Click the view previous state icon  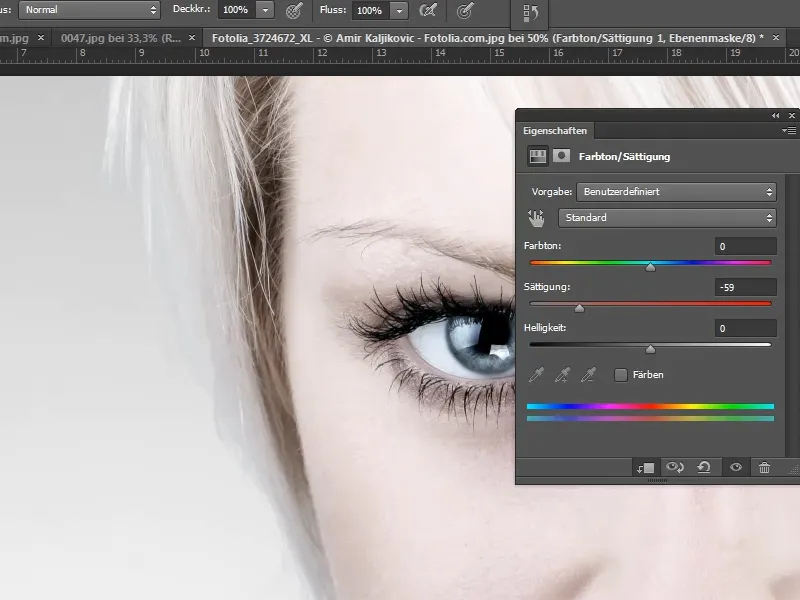pyautogui.click(x=675, y=467)
